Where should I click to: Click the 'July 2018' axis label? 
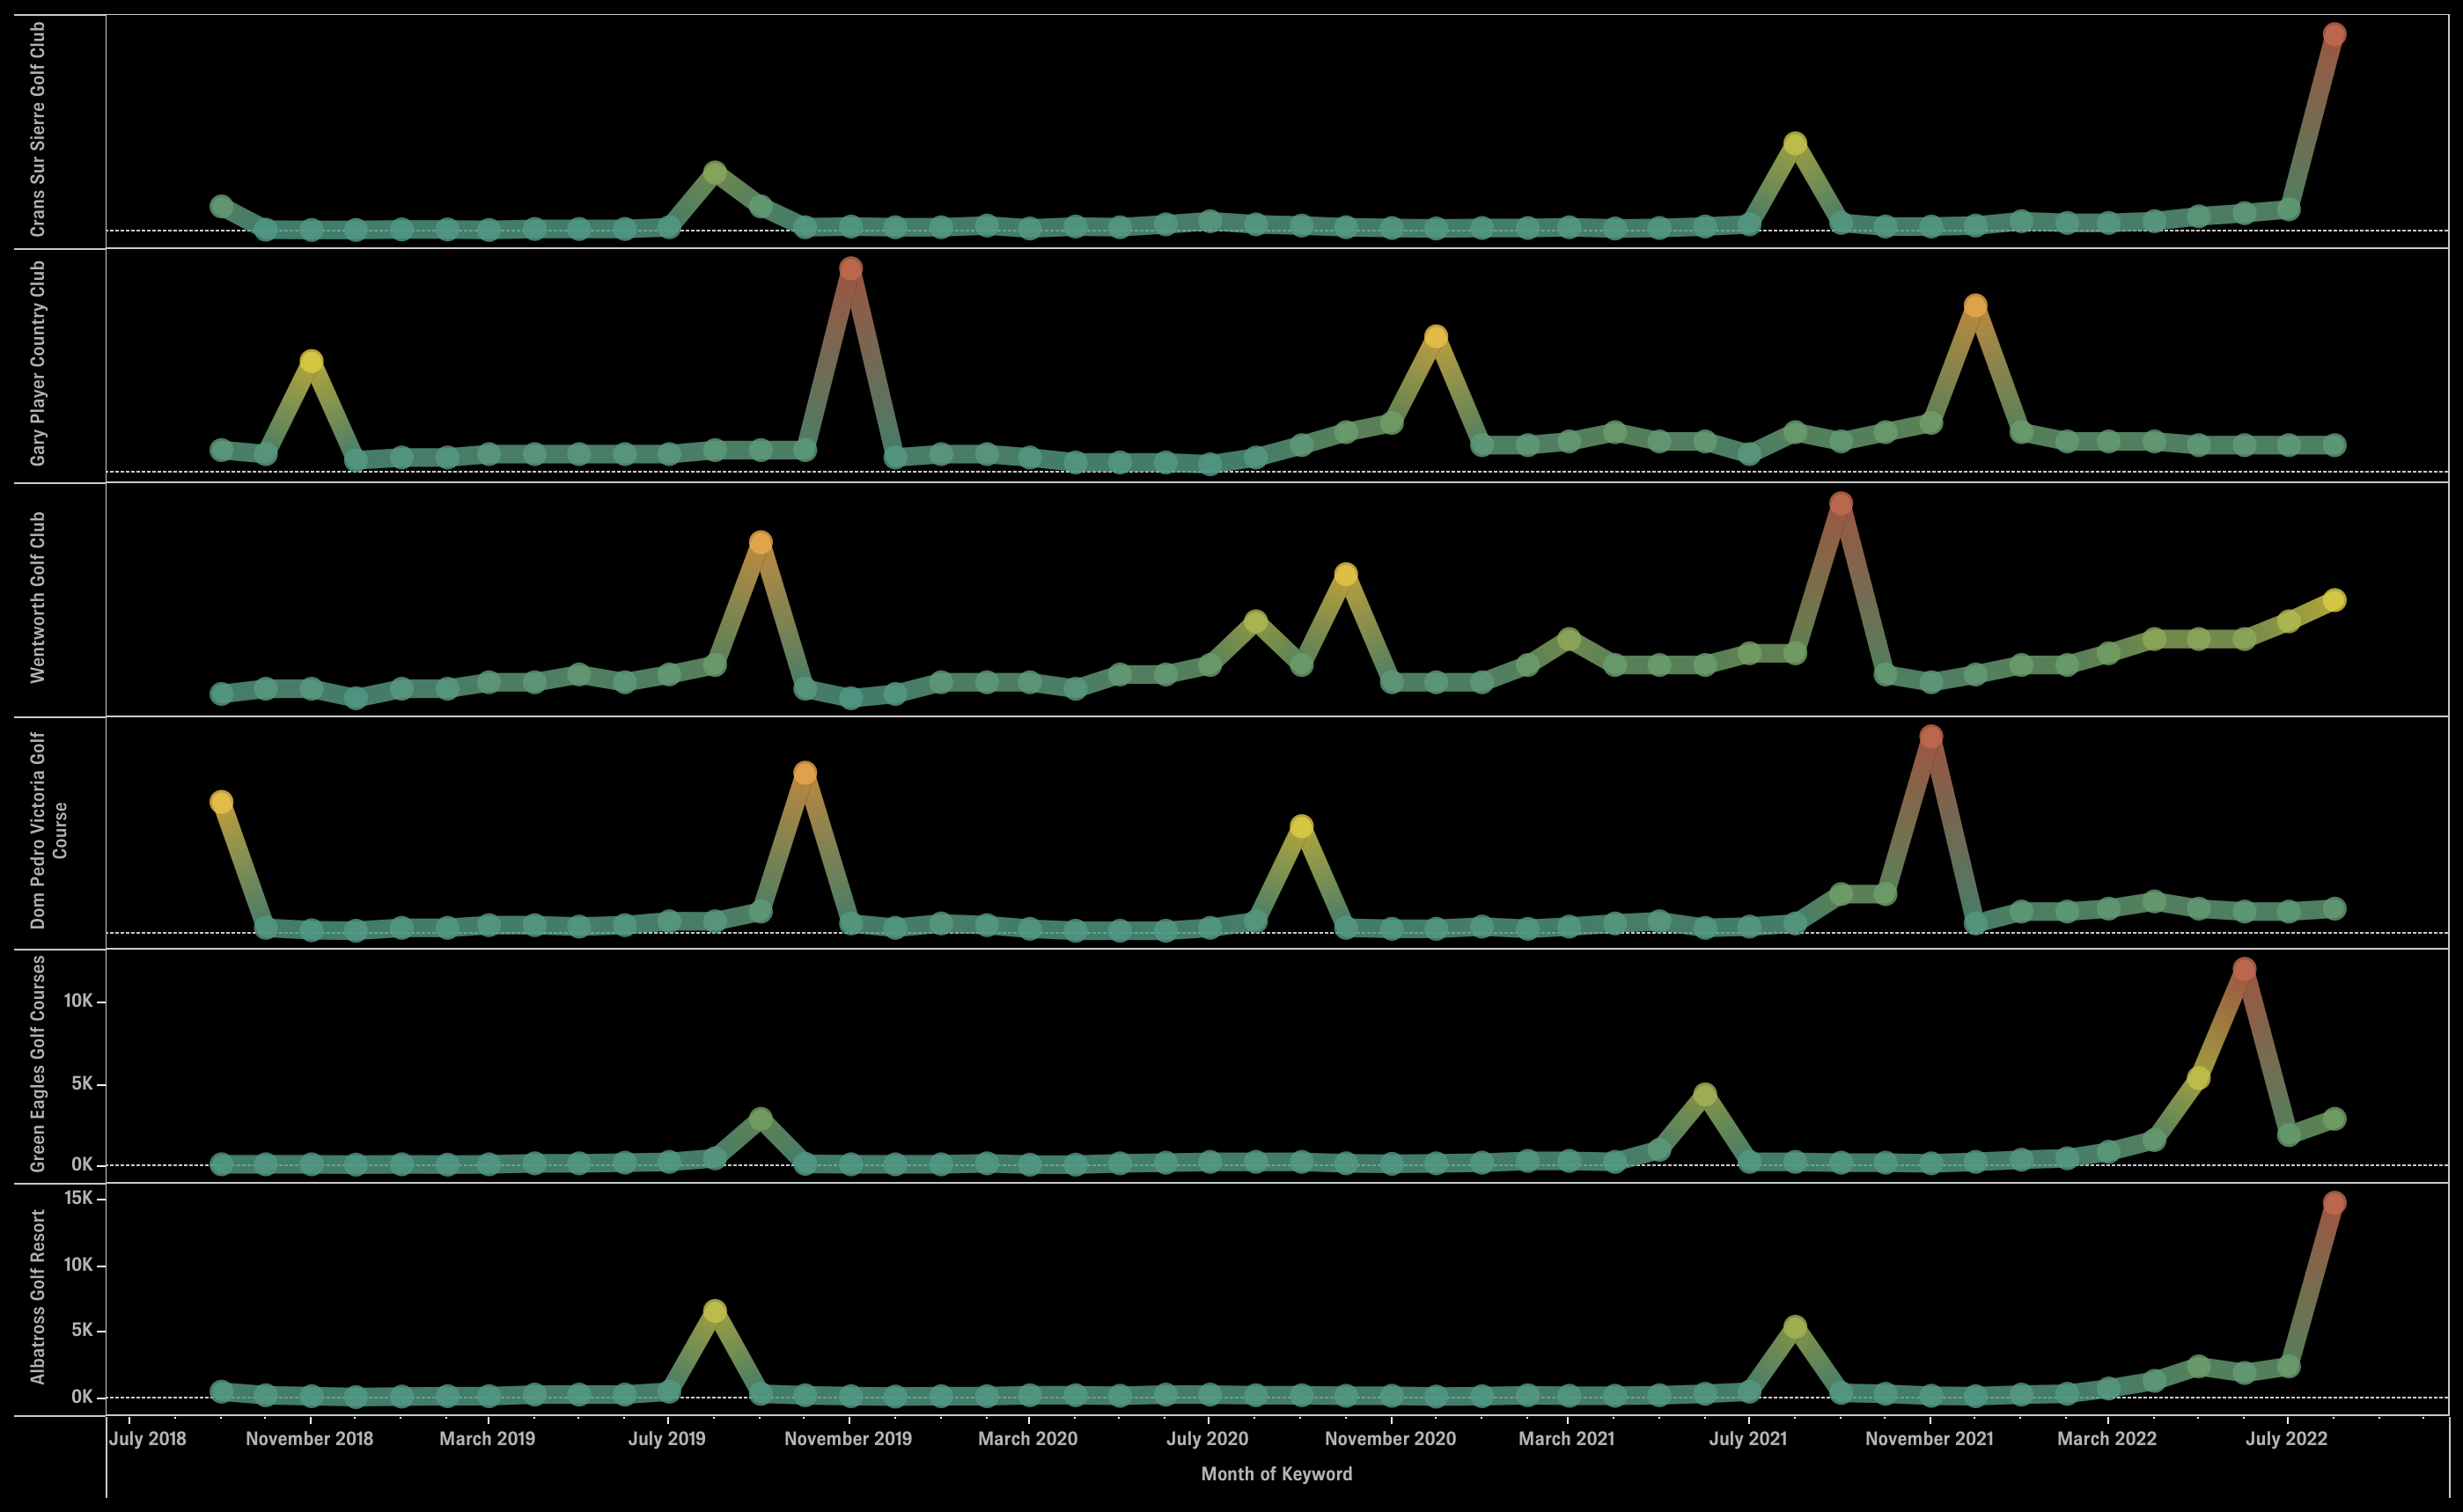click(147, 1438)
